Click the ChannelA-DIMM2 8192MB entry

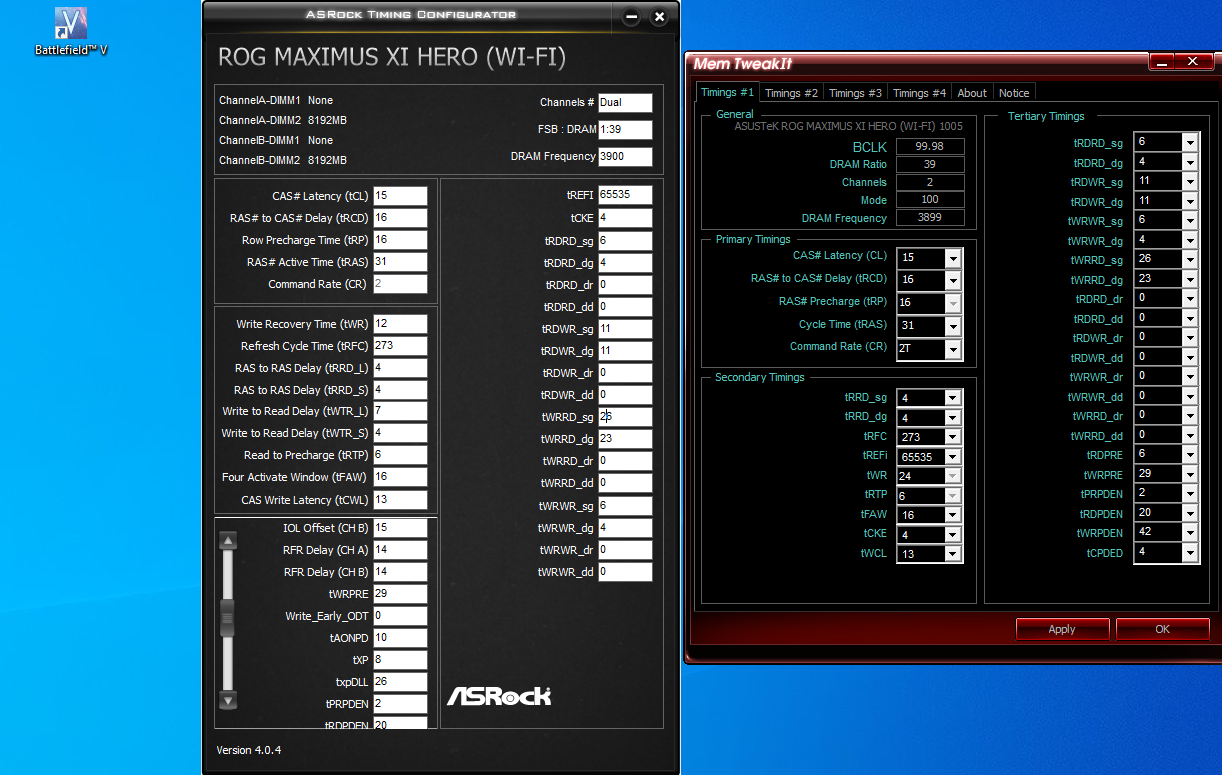point(283,120)
